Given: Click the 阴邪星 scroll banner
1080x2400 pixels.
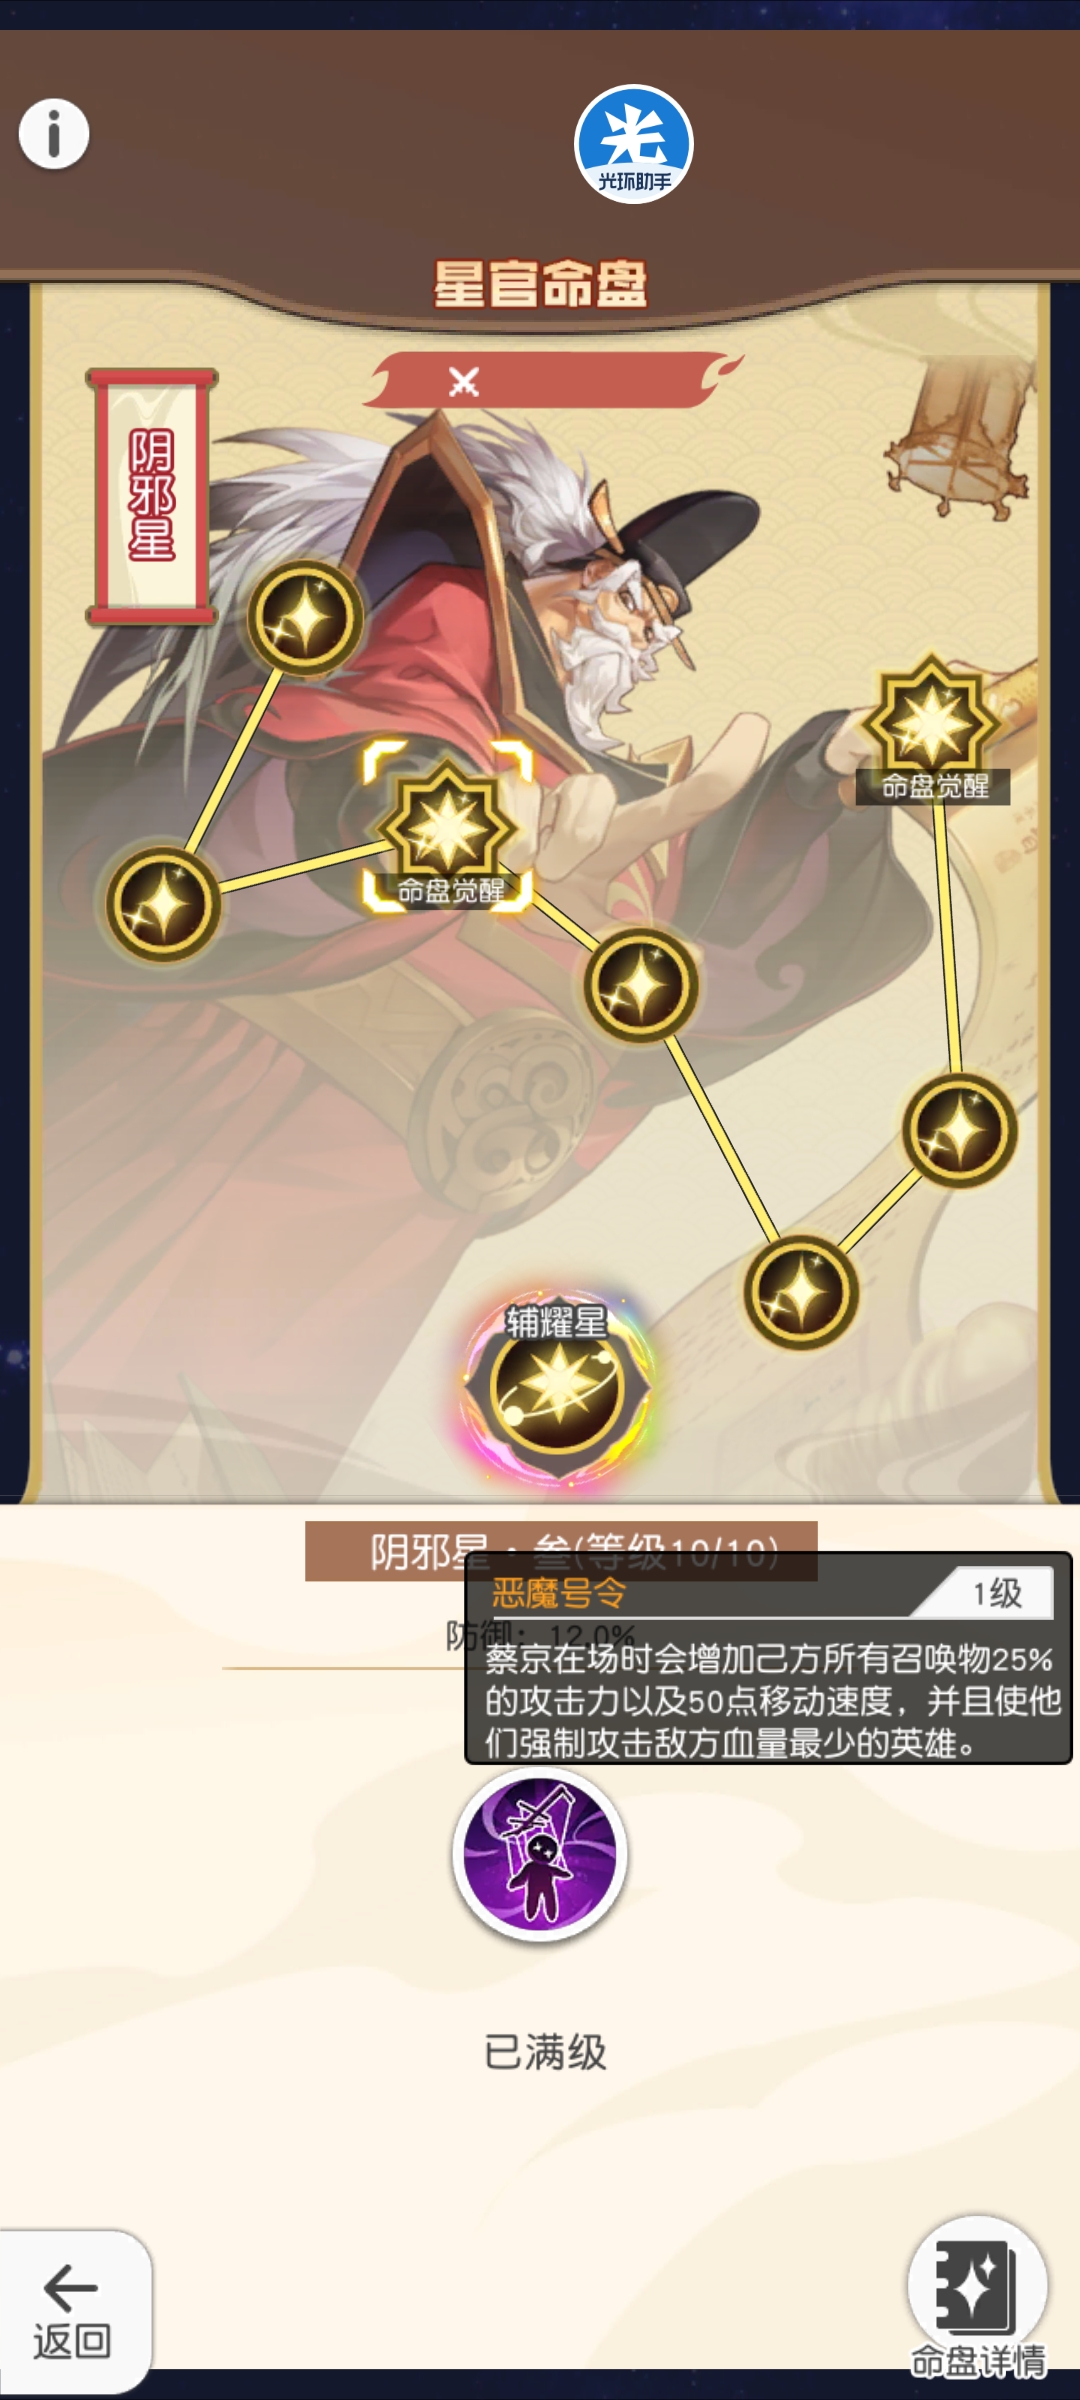Looking at the screenshot, I should (152, 496).
